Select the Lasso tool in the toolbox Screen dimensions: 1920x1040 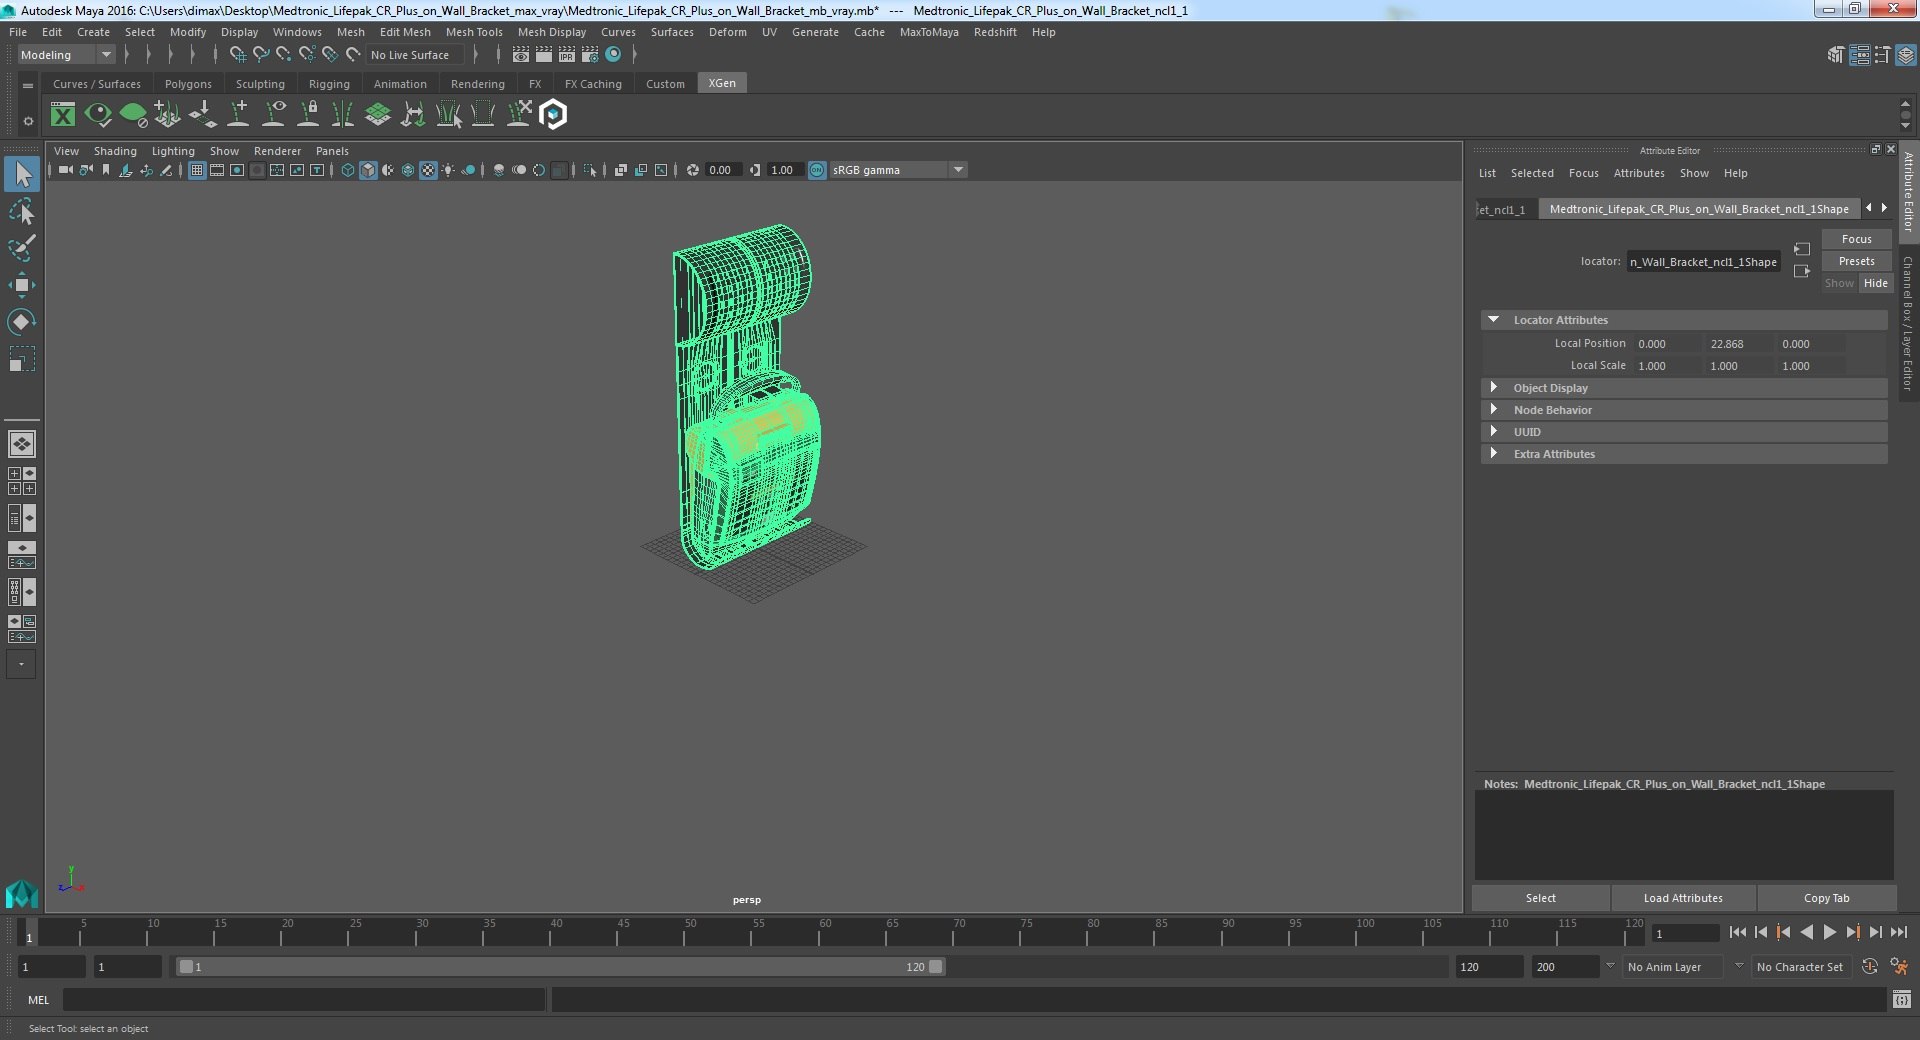coord(21,212)
